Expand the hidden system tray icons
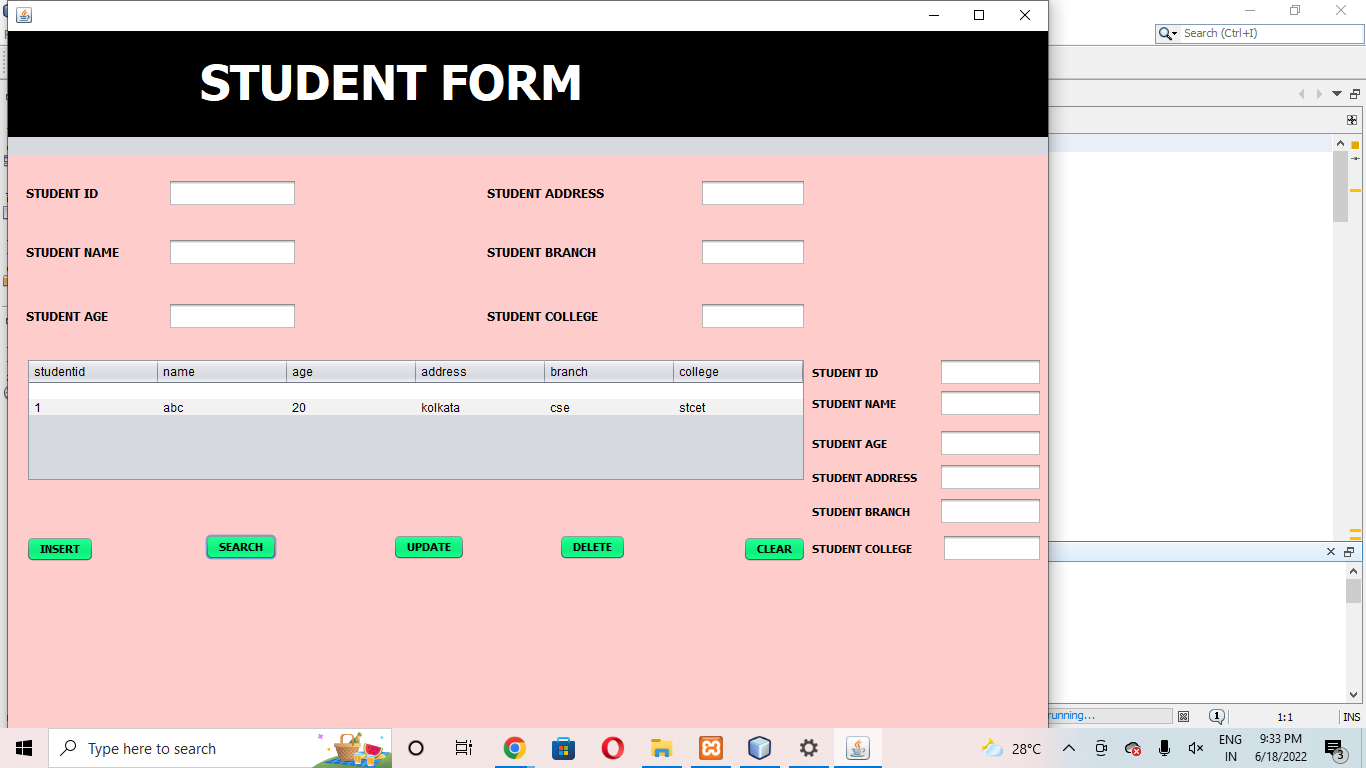This screenshot has height=768, width=1366. pyautogui.click(x=1069, y=748)
